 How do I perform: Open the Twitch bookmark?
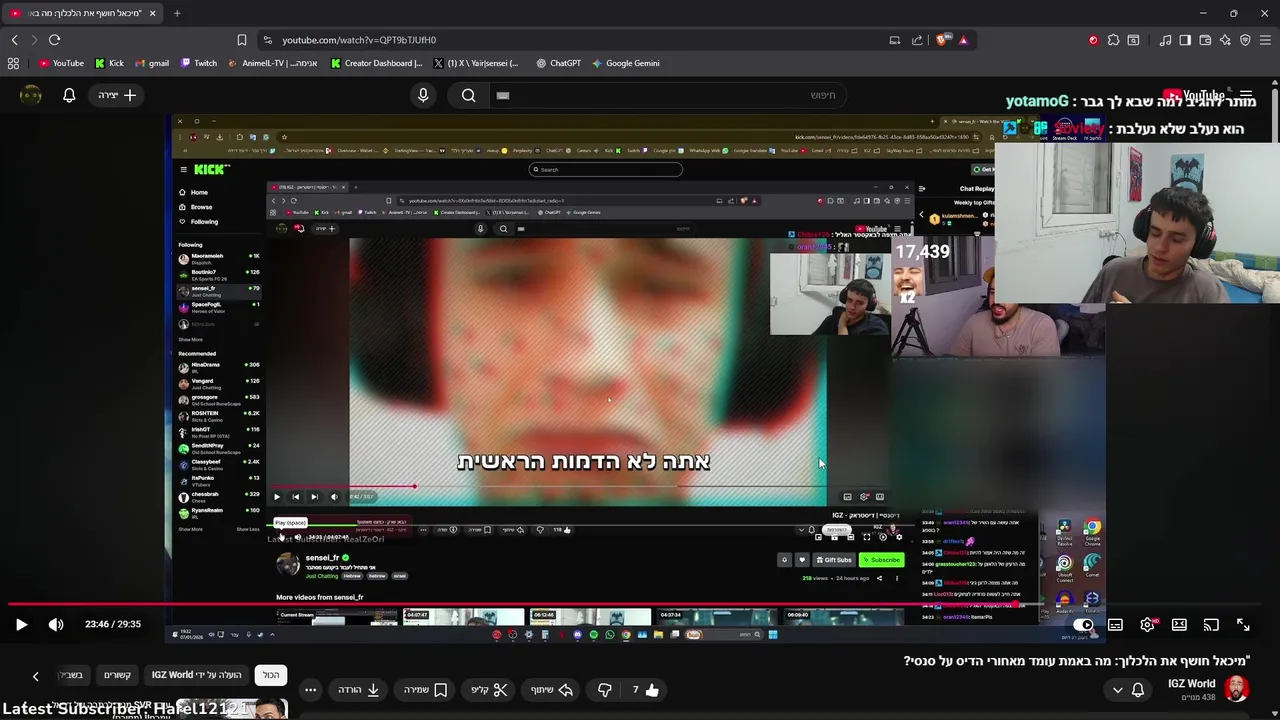click(x=199, y=63)
